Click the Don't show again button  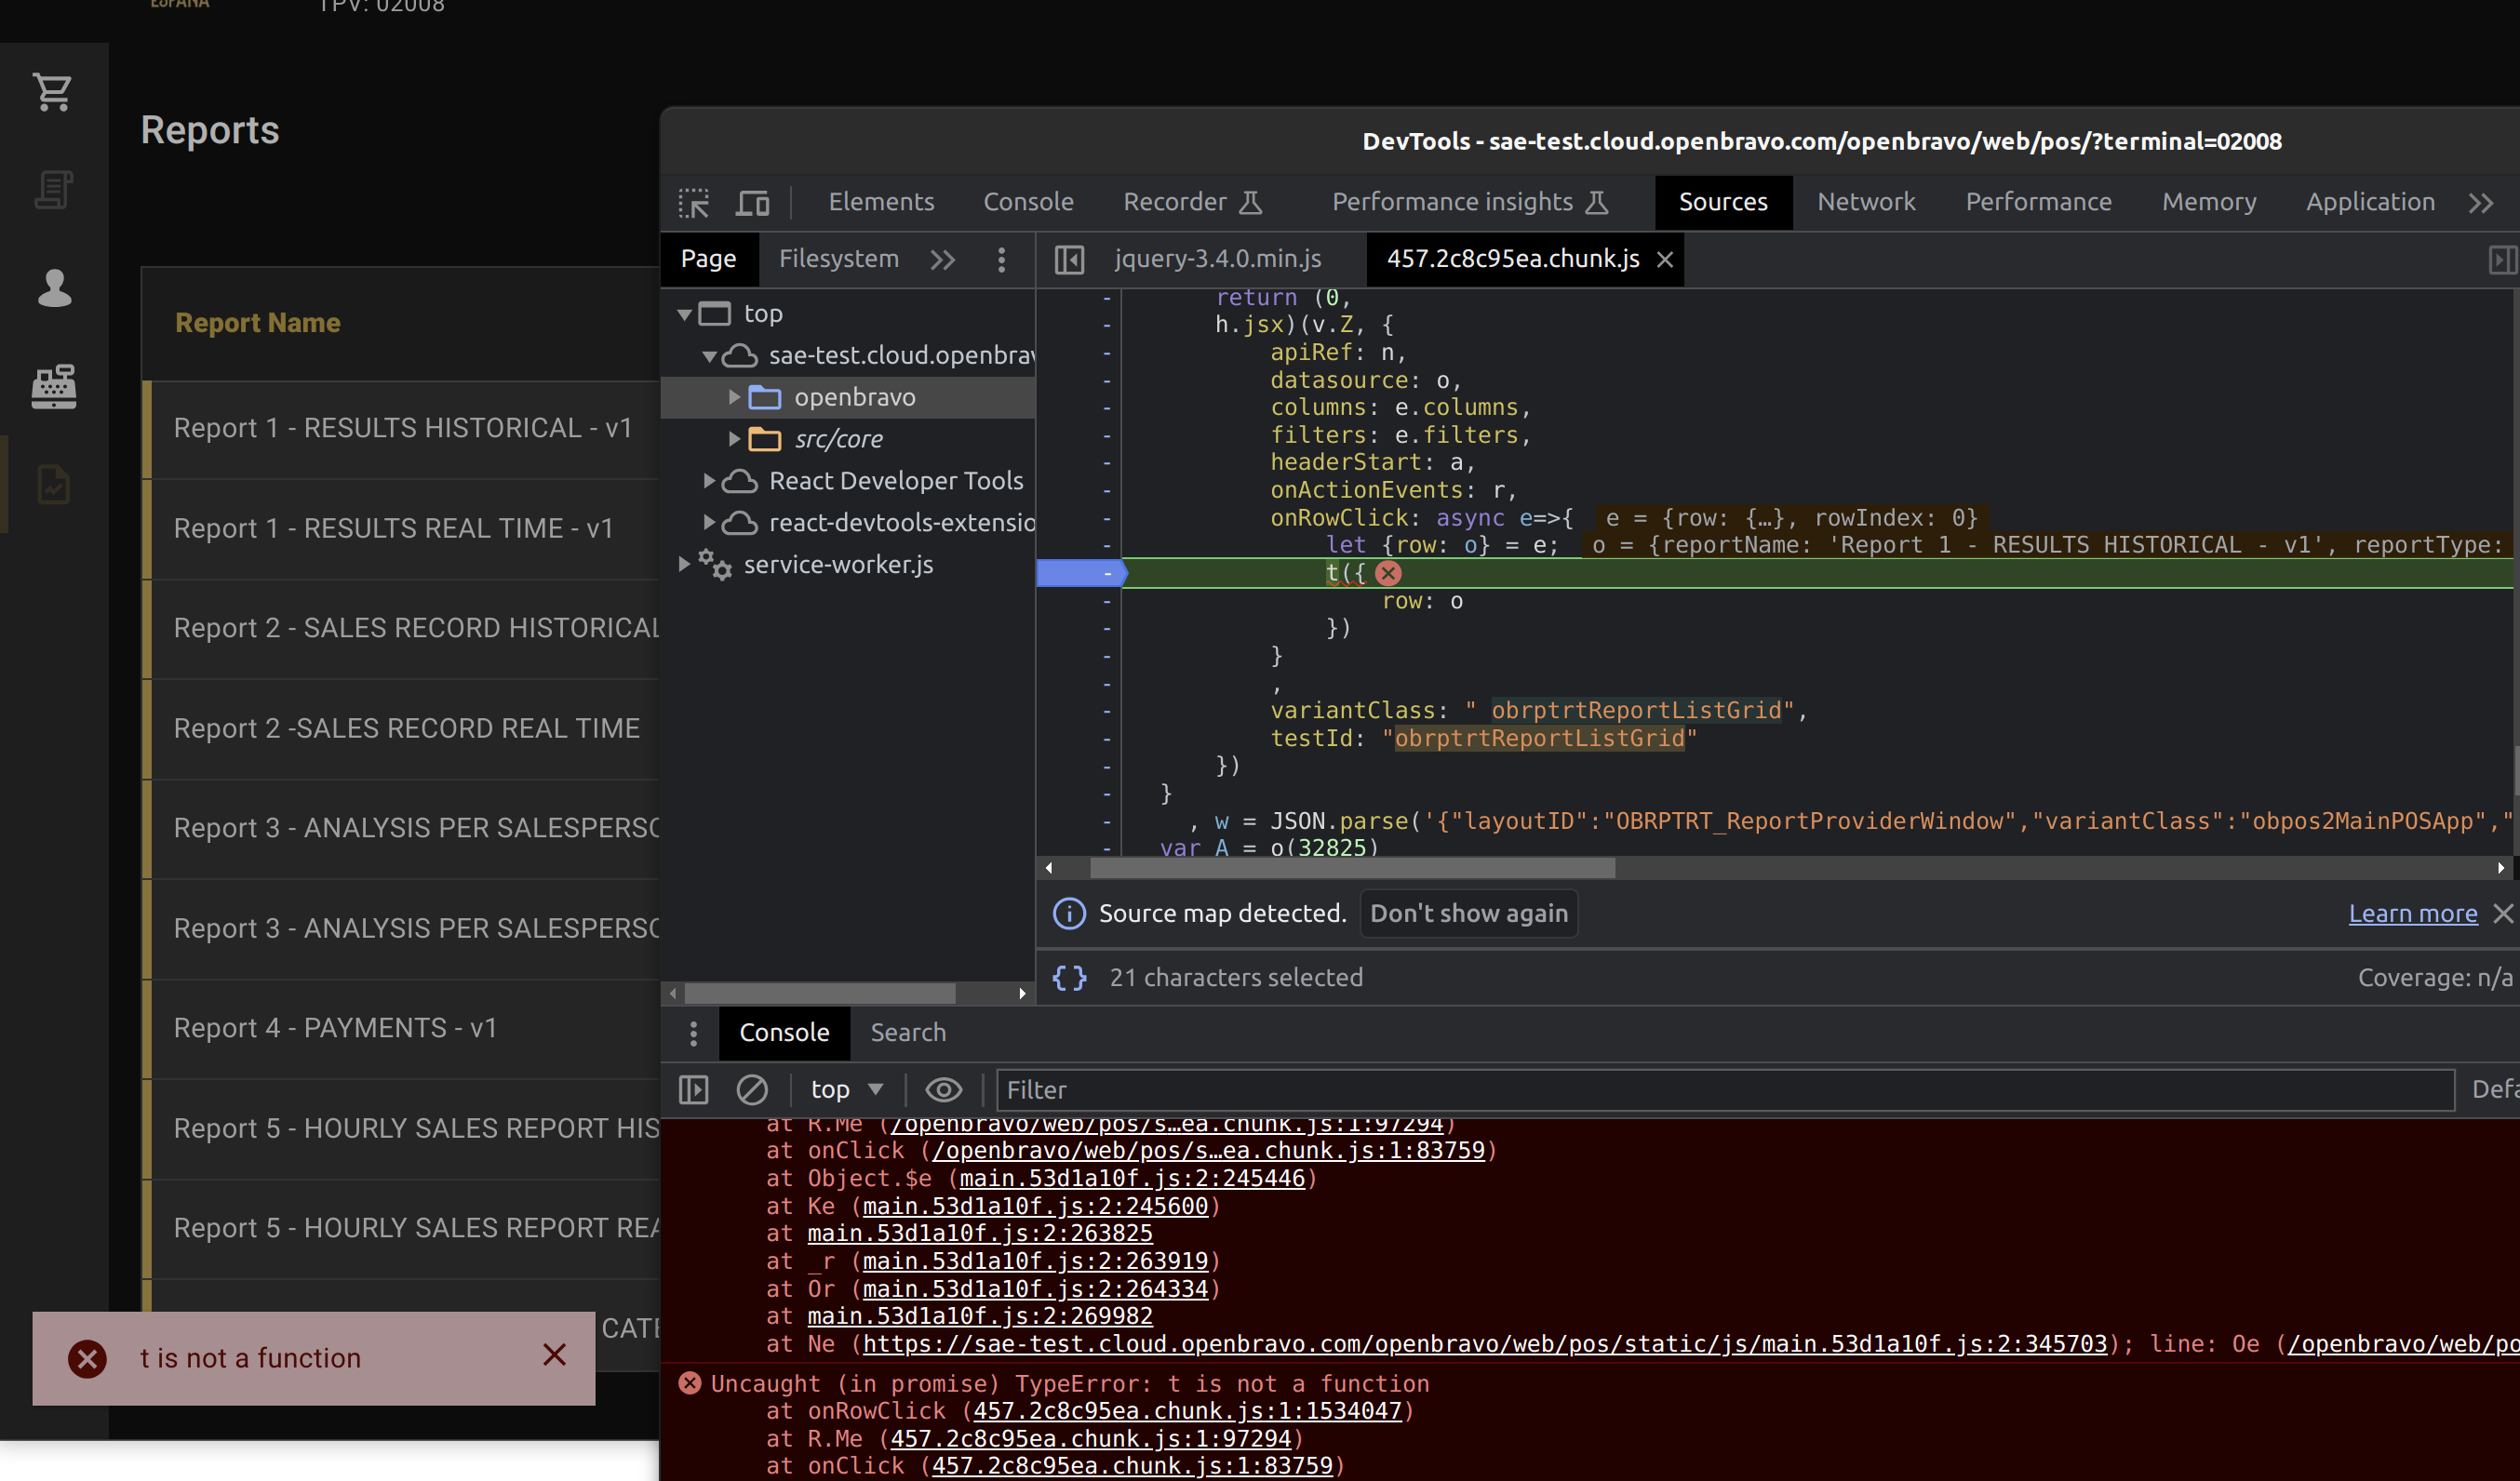pos(1468,913)
